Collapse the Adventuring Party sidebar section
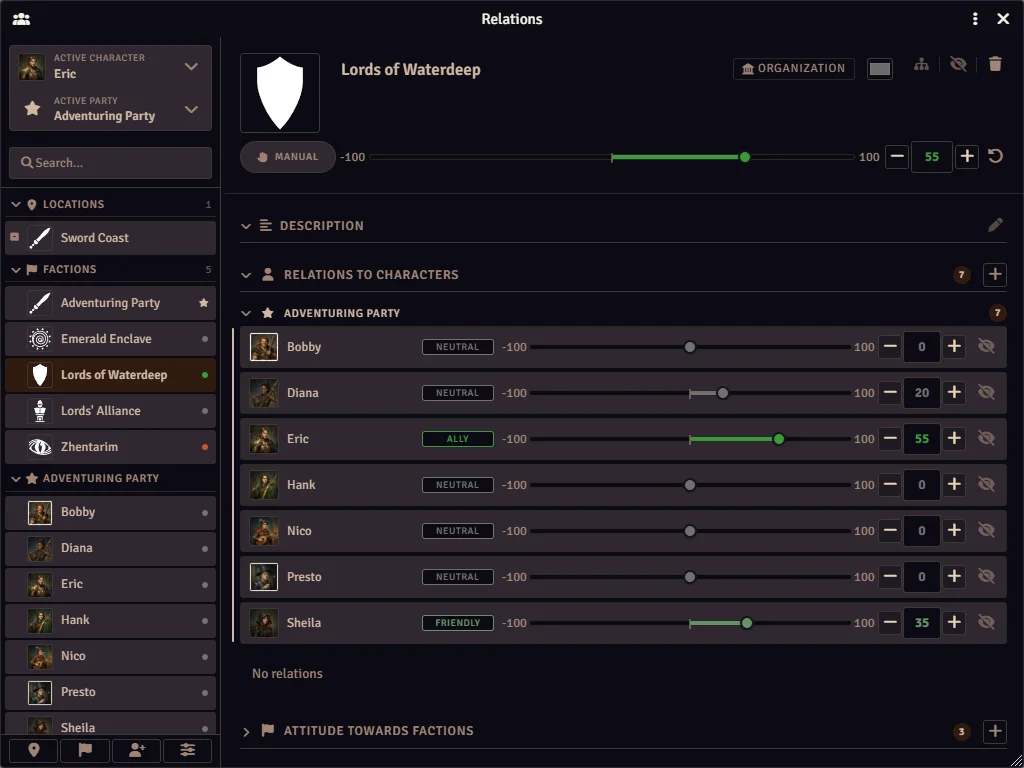 16,479
